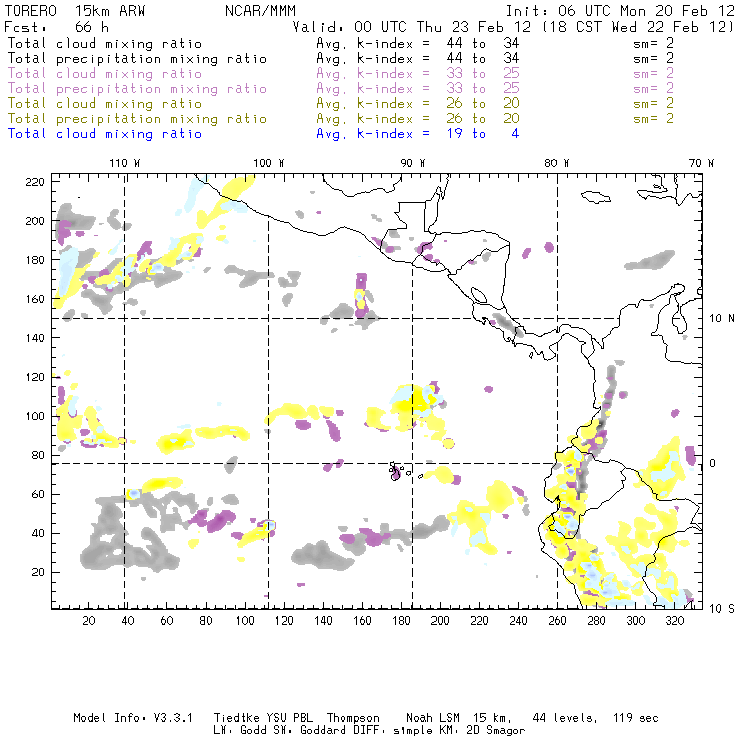This screenshot has width=740, height=740.
Task: Click the purple 'Total cloud mixing ratio' legend row
Action: pyautogui.click(x=340, y=74)
